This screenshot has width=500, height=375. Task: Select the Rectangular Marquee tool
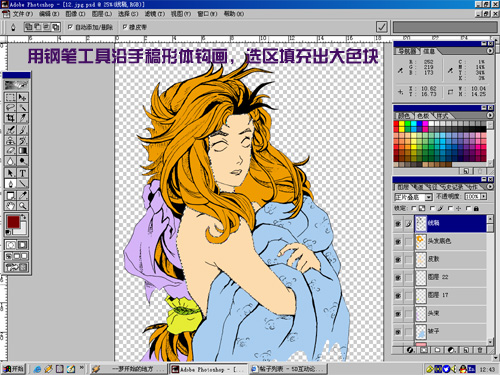point(10,97)
